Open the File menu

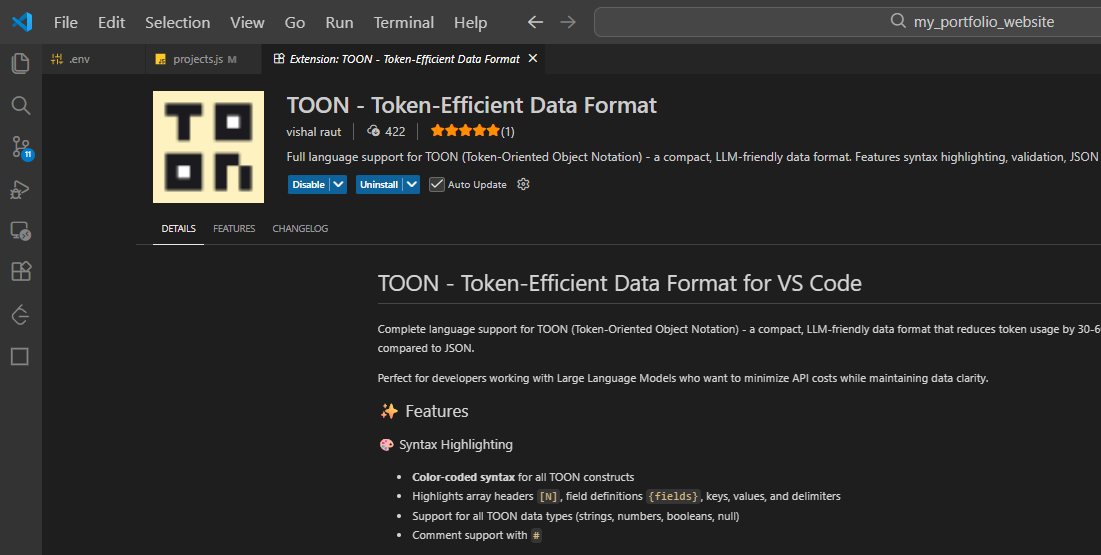[66, 22]
